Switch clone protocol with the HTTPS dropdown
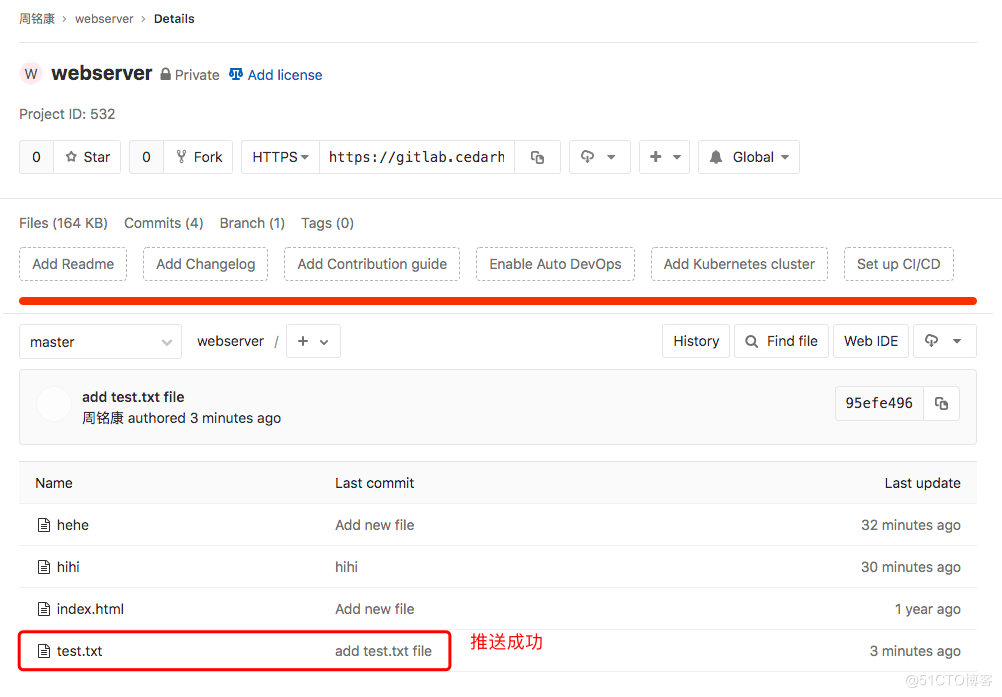1002x697 pixels. (x=280, y=157)
